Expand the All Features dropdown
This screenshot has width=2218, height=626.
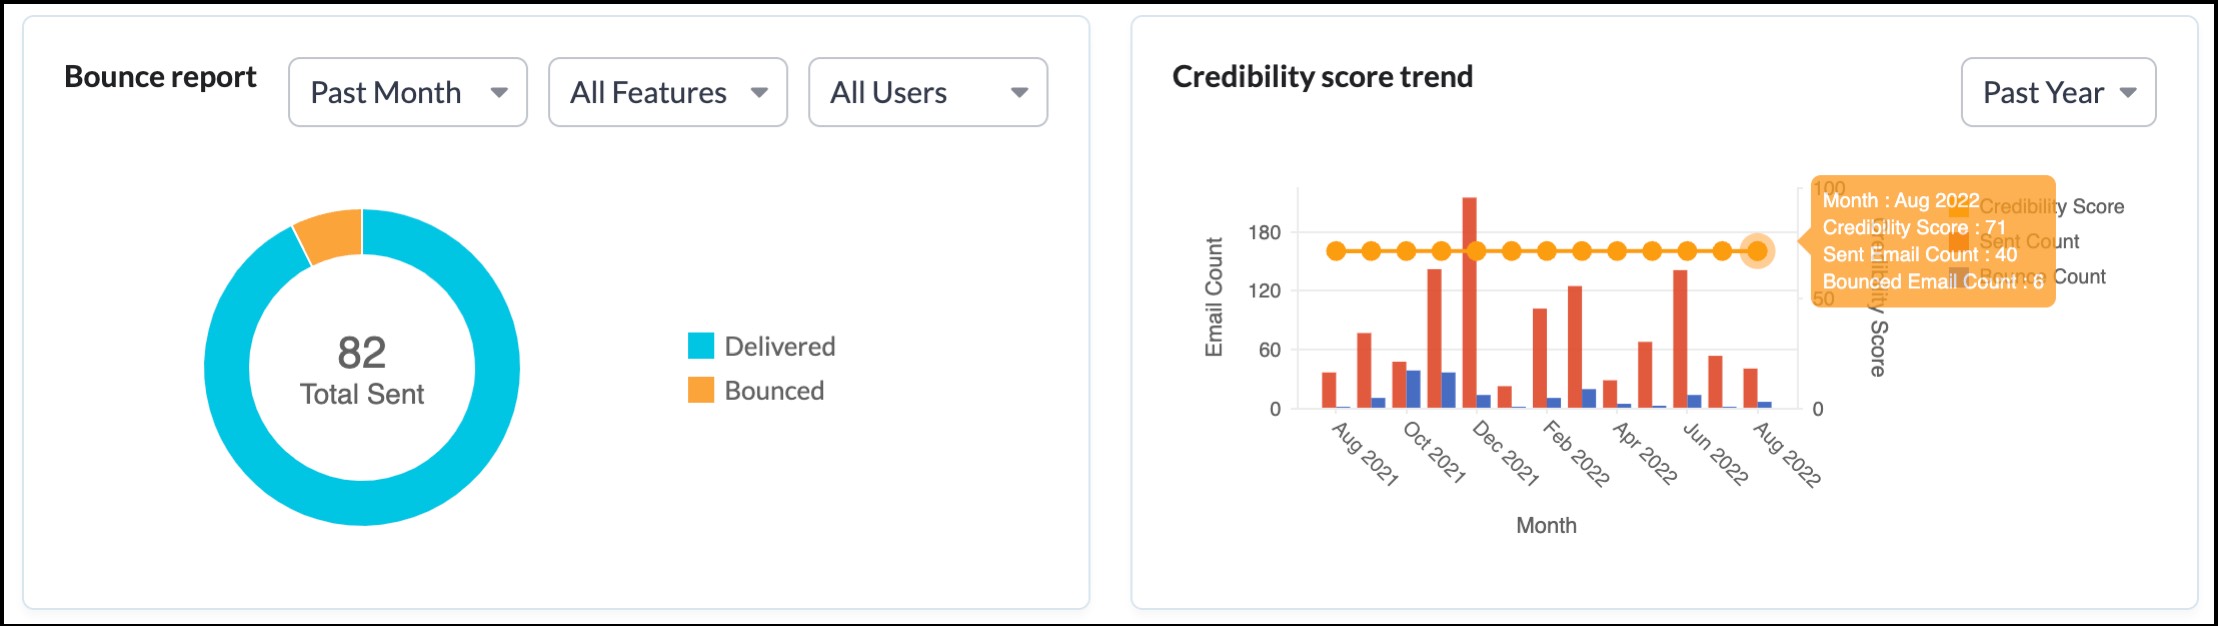click(x=667, y=92)
